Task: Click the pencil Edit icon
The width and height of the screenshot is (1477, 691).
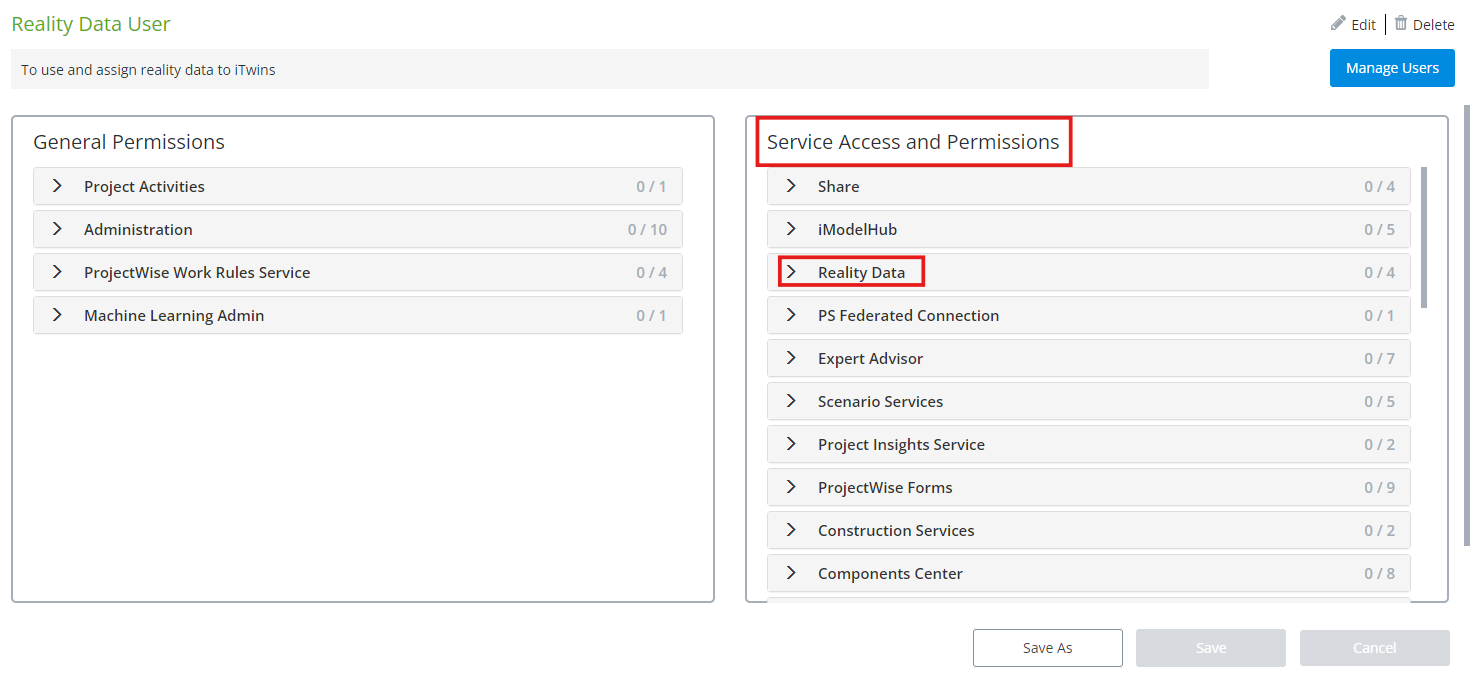Action: tap(1338, 23)
